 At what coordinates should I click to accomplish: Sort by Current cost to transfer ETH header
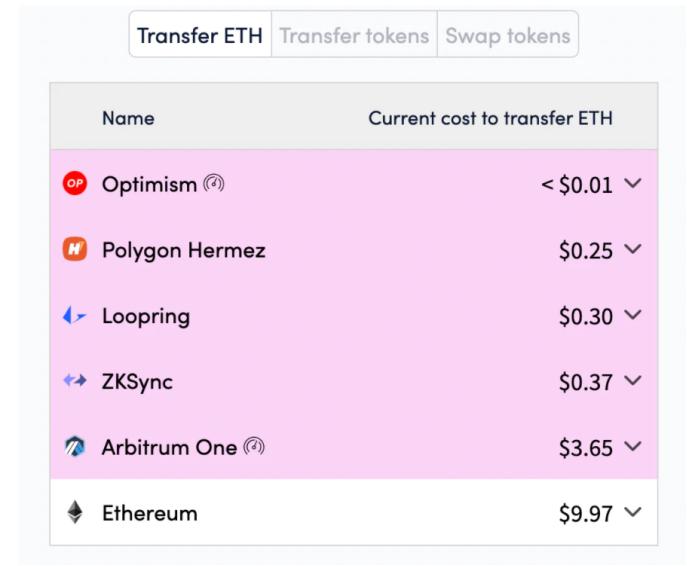point(490,118)
